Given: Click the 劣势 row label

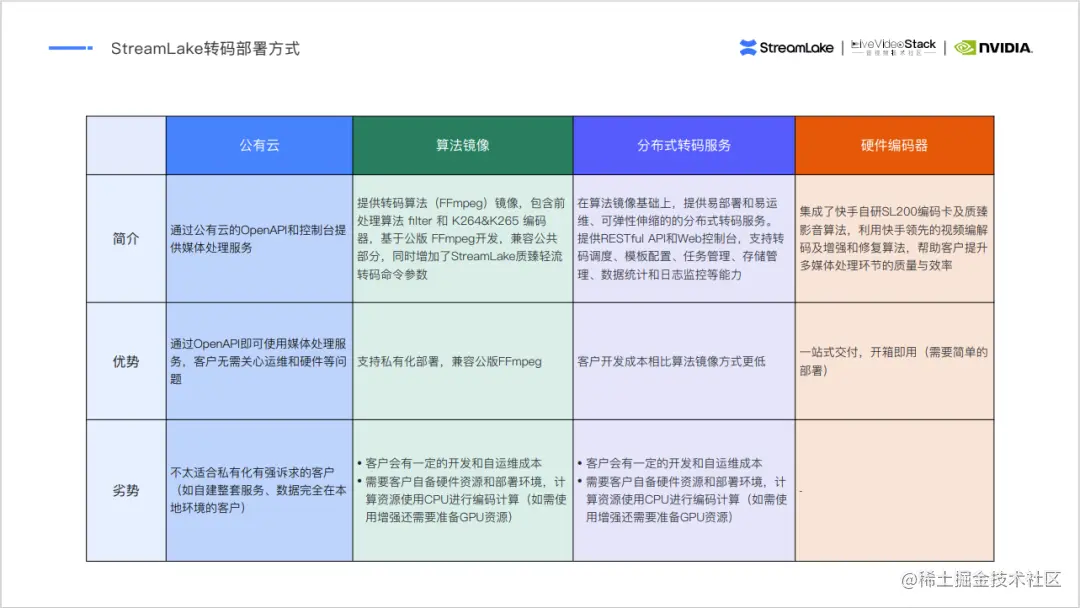Looking at the screenshot, I should 125,489.
